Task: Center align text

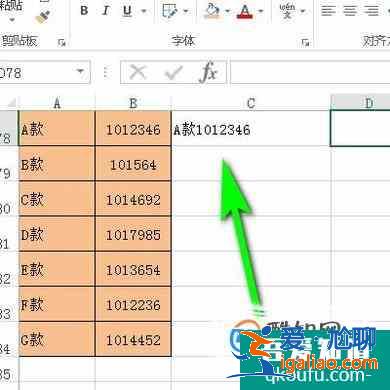Action: [350, 10]
